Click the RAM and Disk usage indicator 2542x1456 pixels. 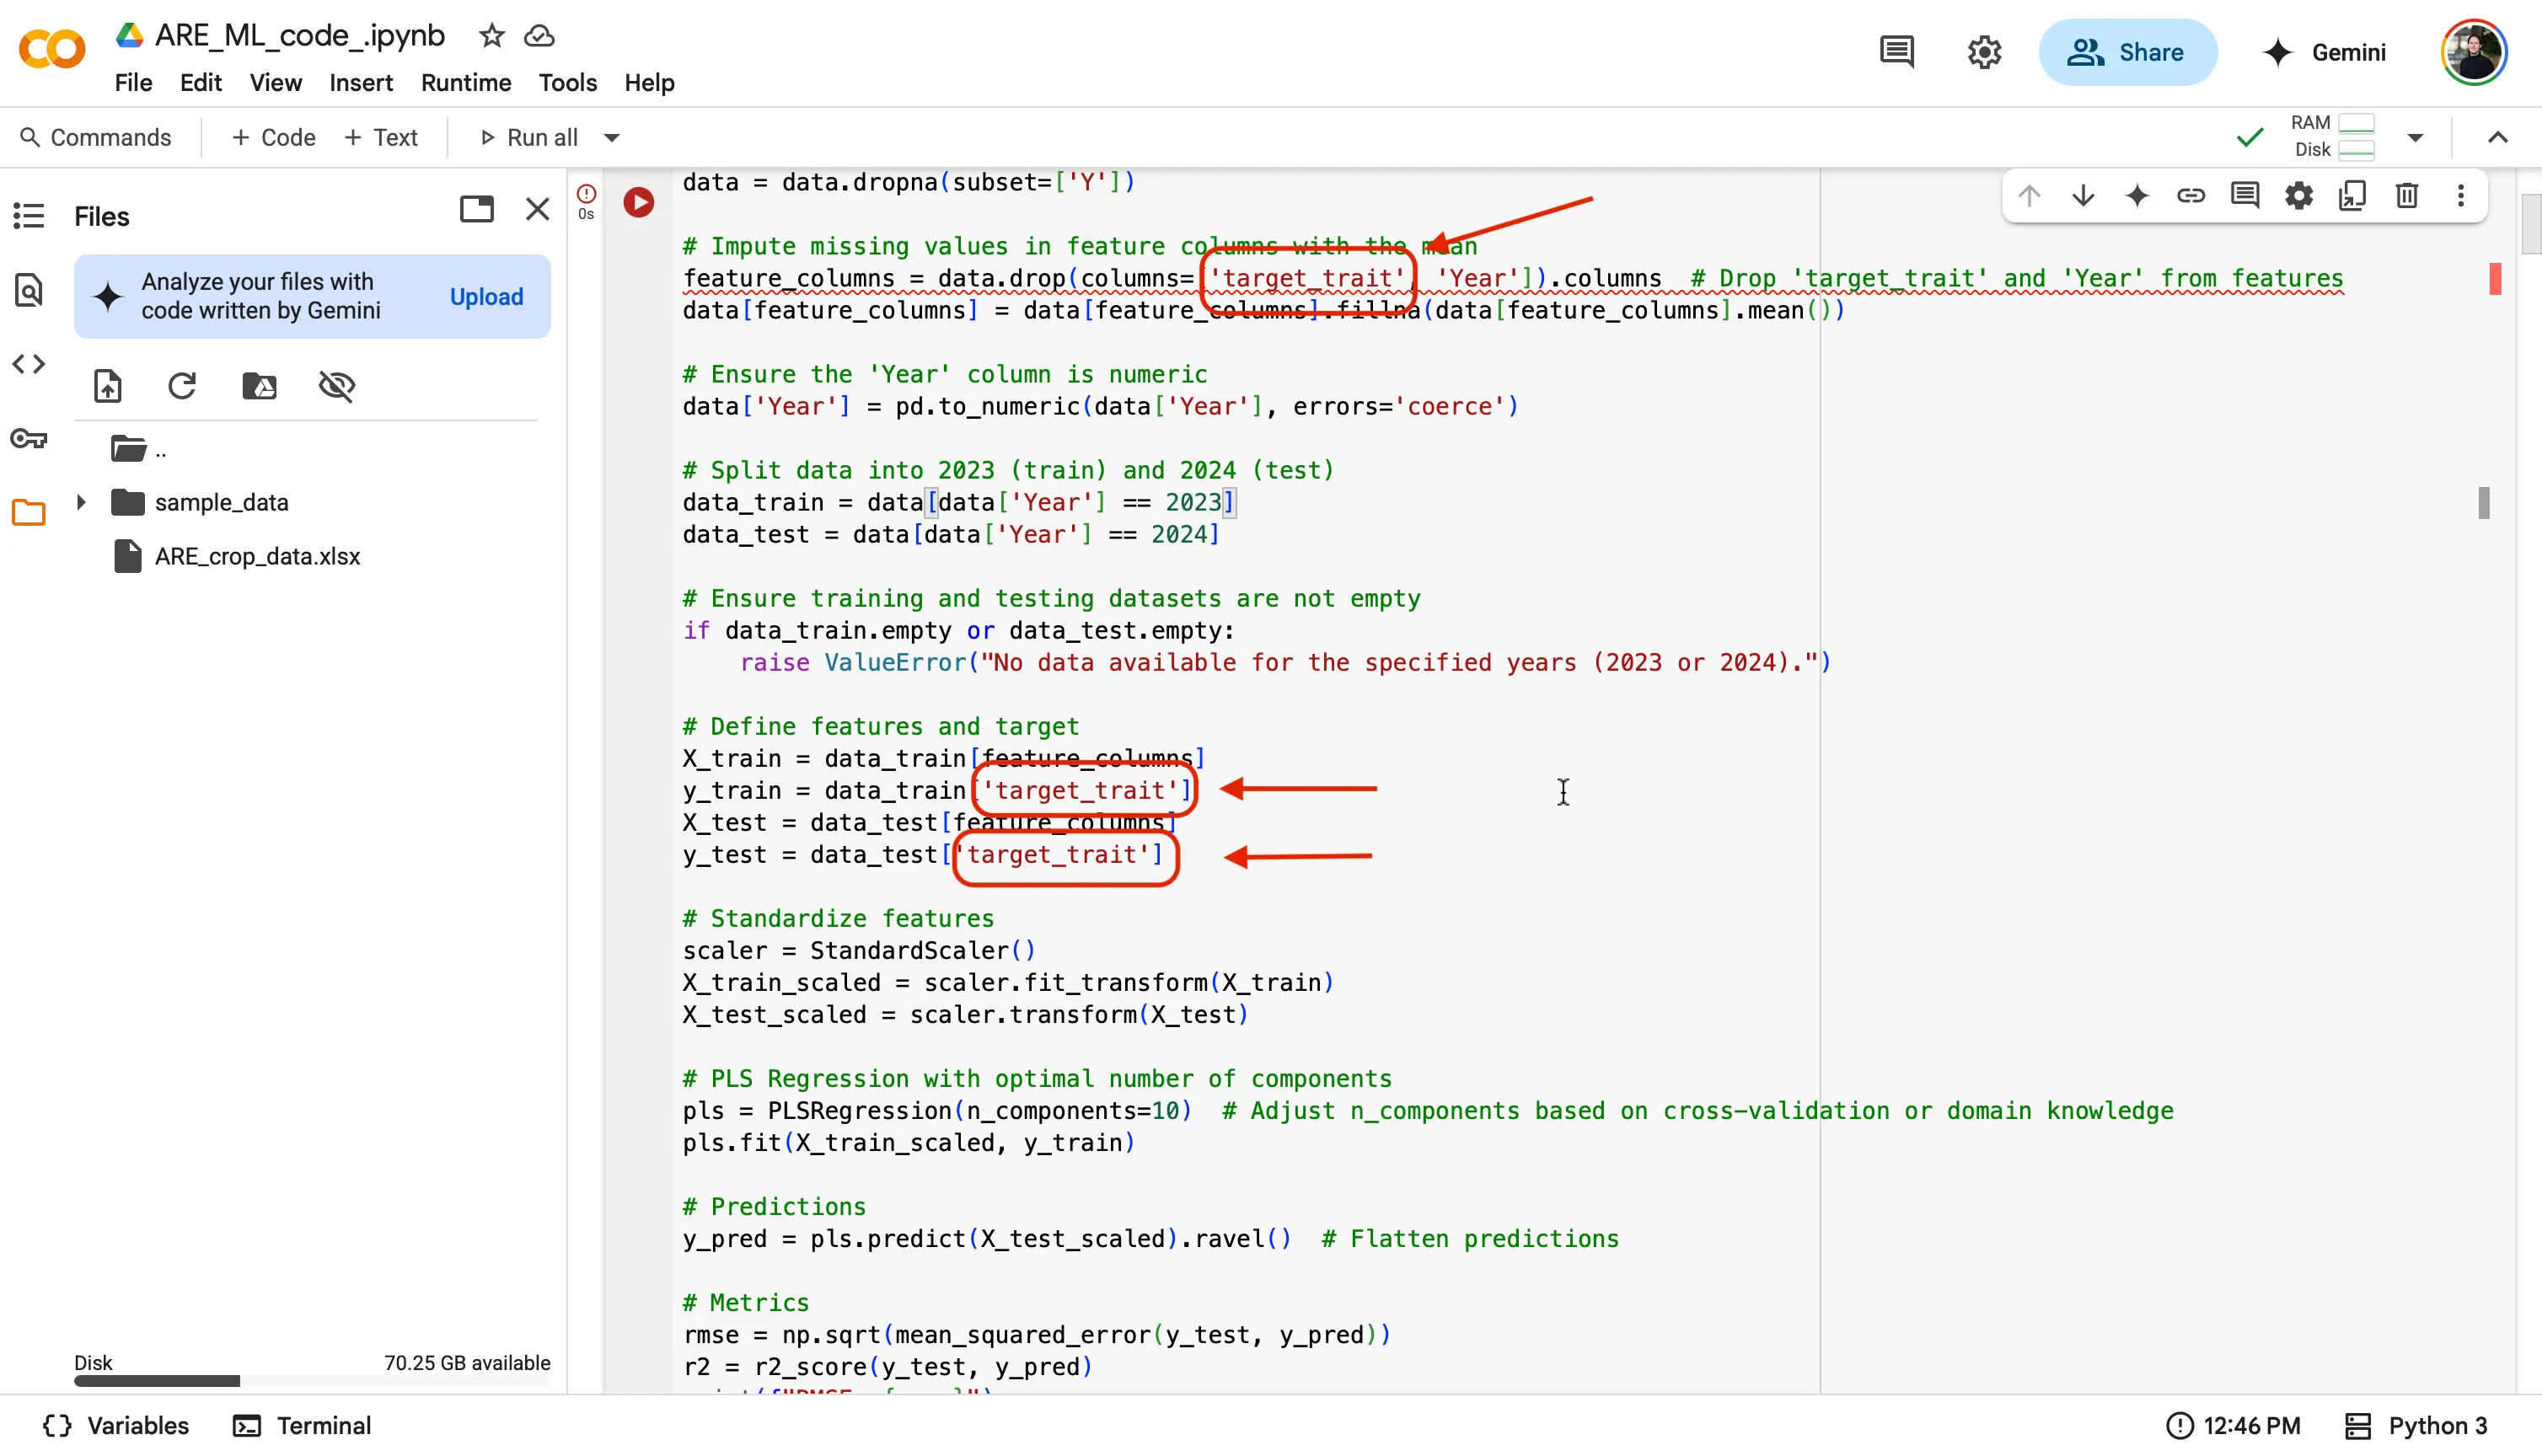[2333, 136]
